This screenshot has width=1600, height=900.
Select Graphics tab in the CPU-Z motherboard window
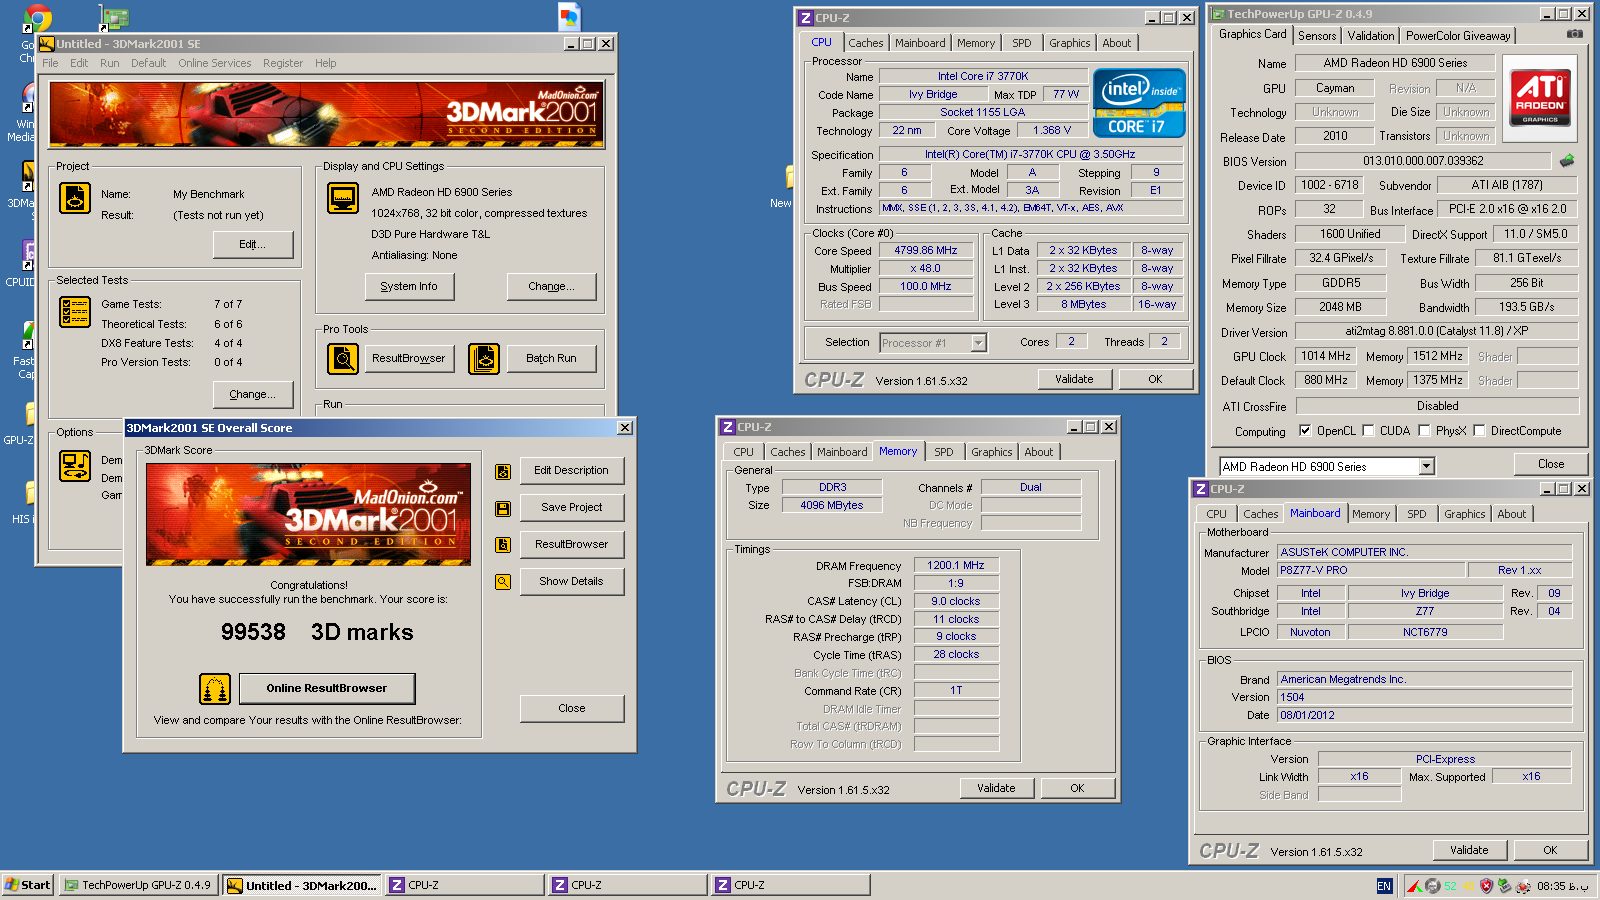click(1464, 514)
